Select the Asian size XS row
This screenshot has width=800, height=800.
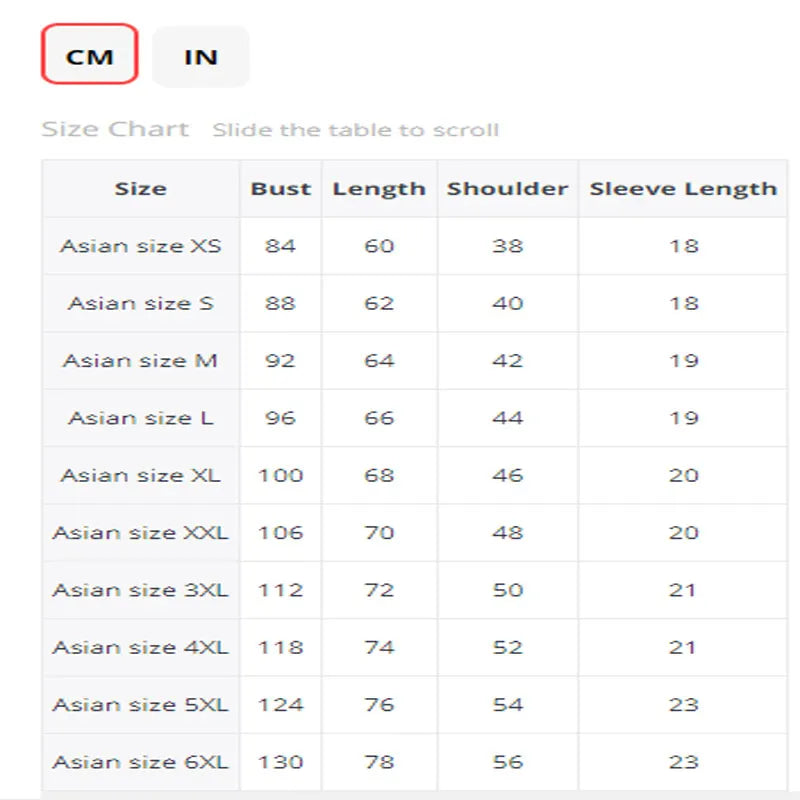[x=140, y=246]
